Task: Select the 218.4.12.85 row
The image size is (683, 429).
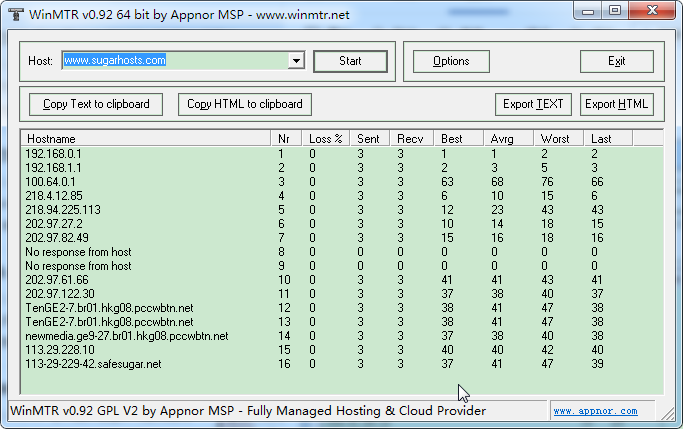Action: tap(342, 196)
